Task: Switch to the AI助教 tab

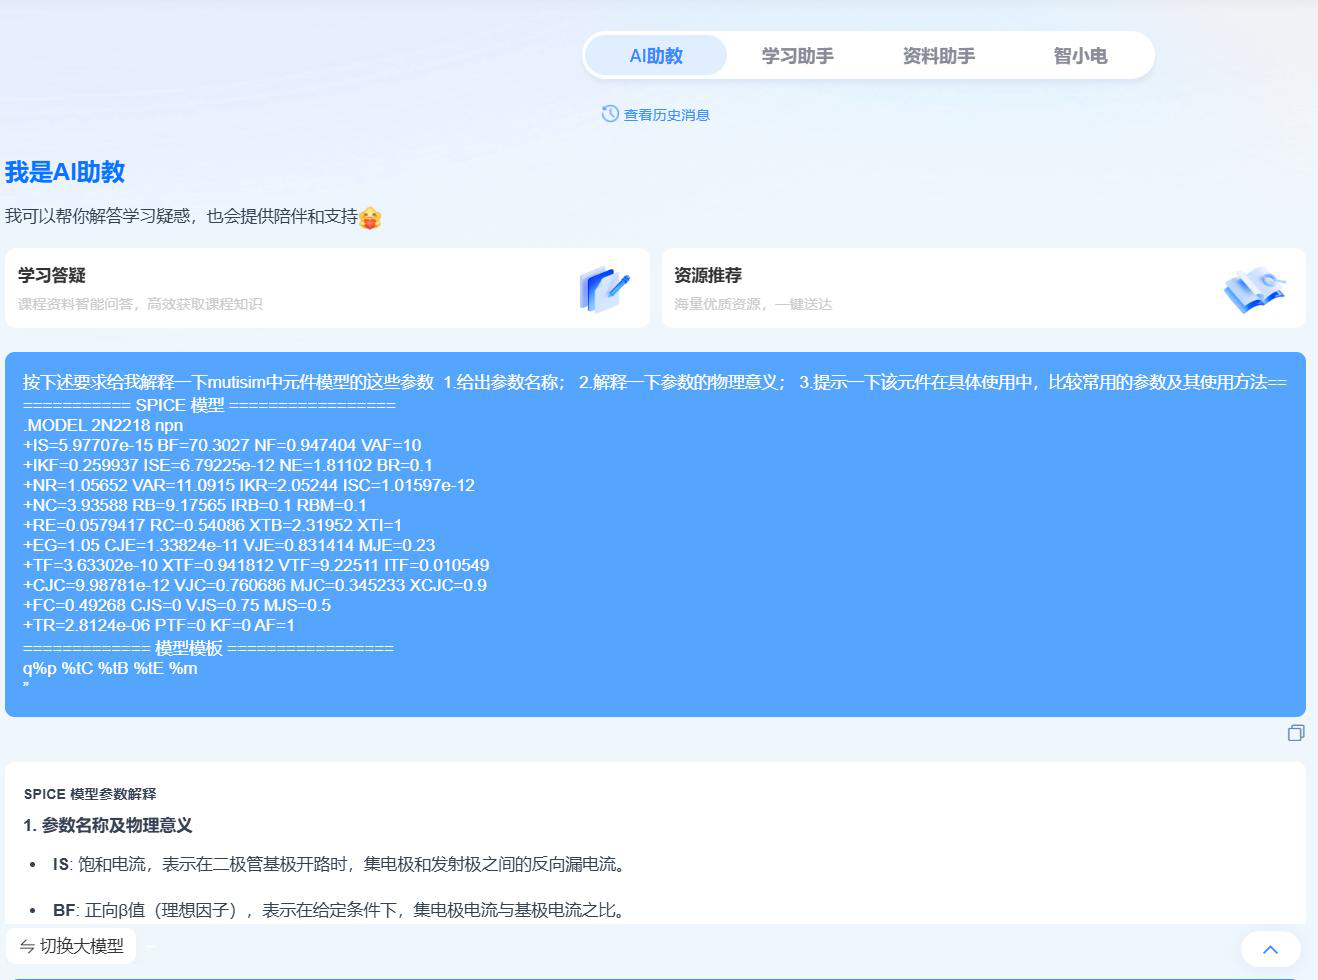Action: pos(656,56)
